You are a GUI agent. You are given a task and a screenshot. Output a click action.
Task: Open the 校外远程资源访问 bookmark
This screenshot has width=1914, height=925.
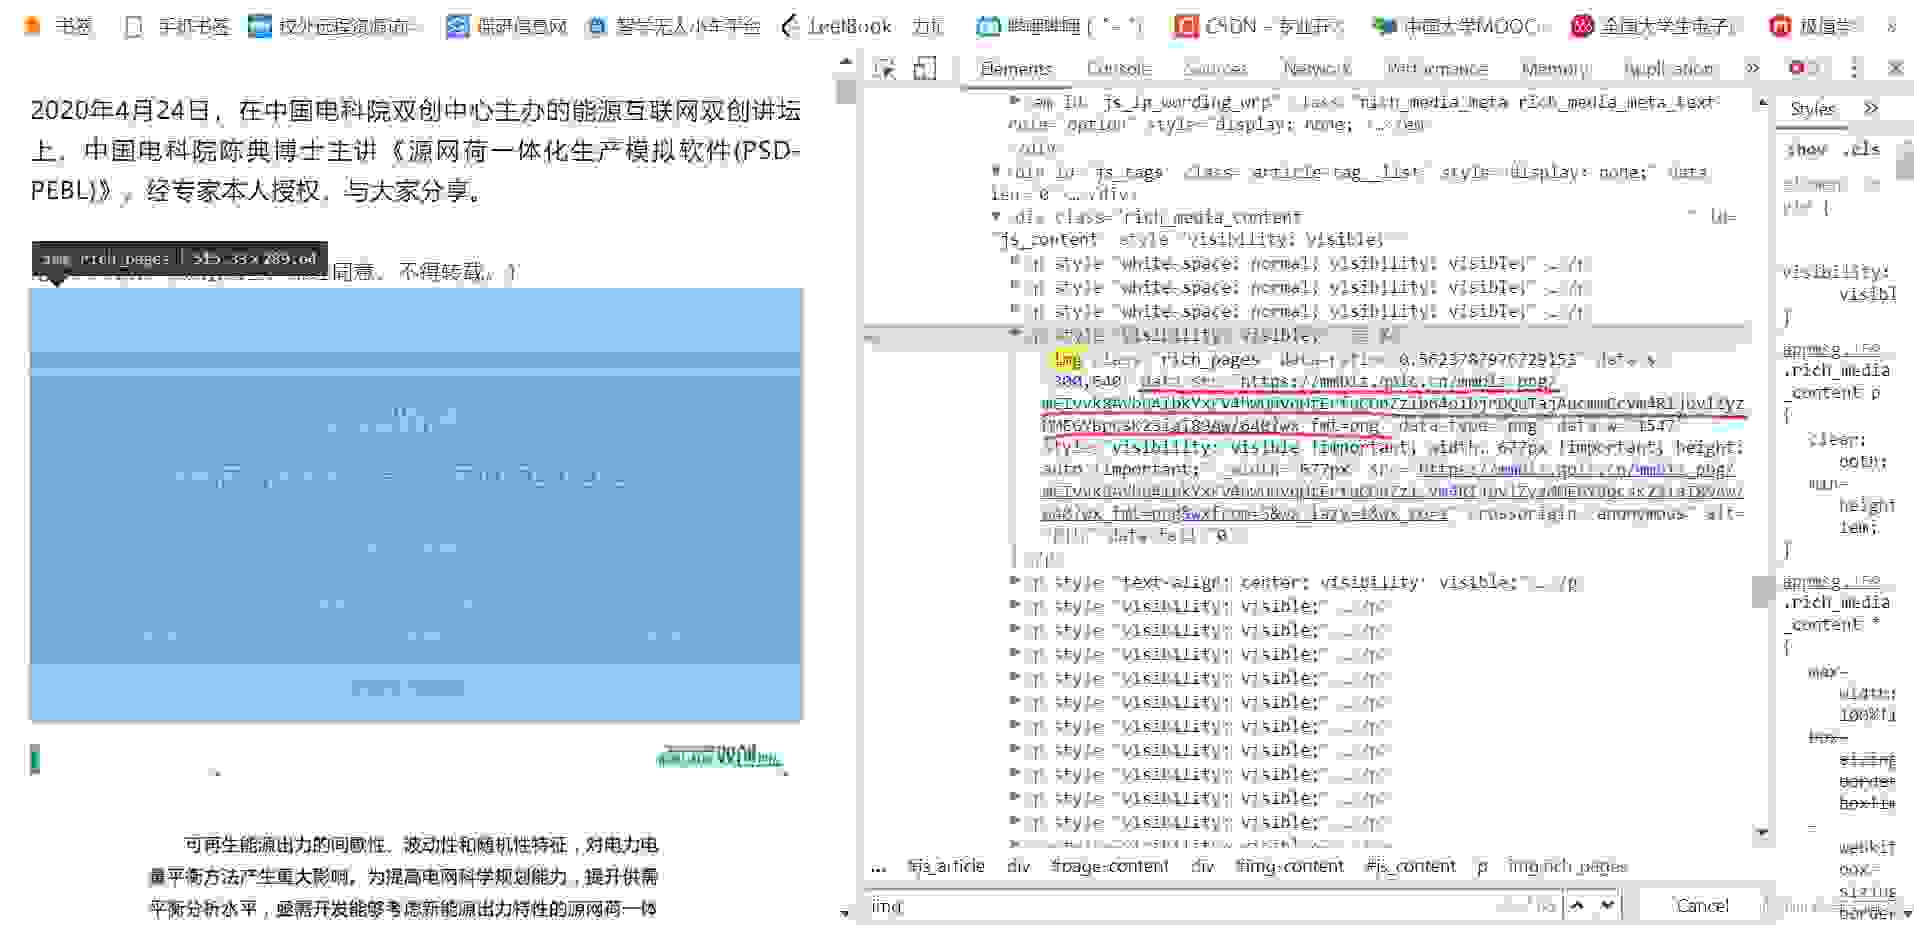pos(335,26)
